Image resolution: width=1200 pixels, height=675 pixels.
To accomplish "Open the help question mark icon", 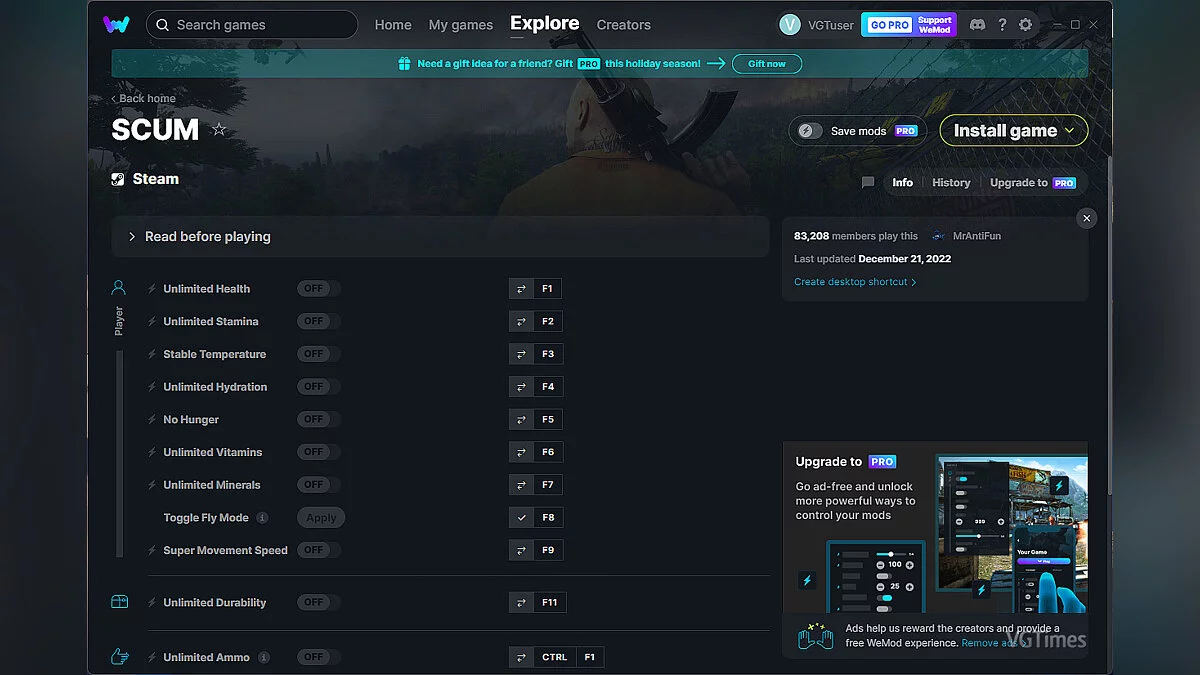I will (1002, 25).
